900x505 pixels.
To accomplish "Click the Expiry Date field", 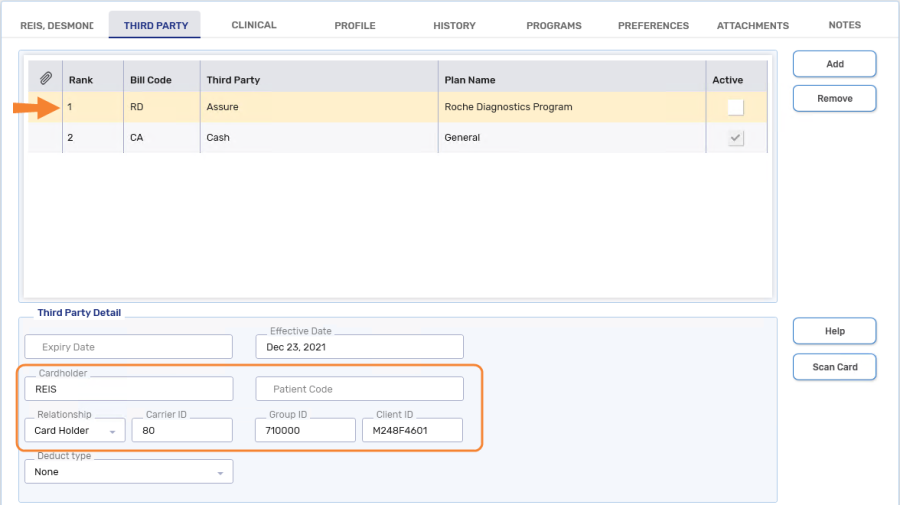I will click(x=128, y=347).
